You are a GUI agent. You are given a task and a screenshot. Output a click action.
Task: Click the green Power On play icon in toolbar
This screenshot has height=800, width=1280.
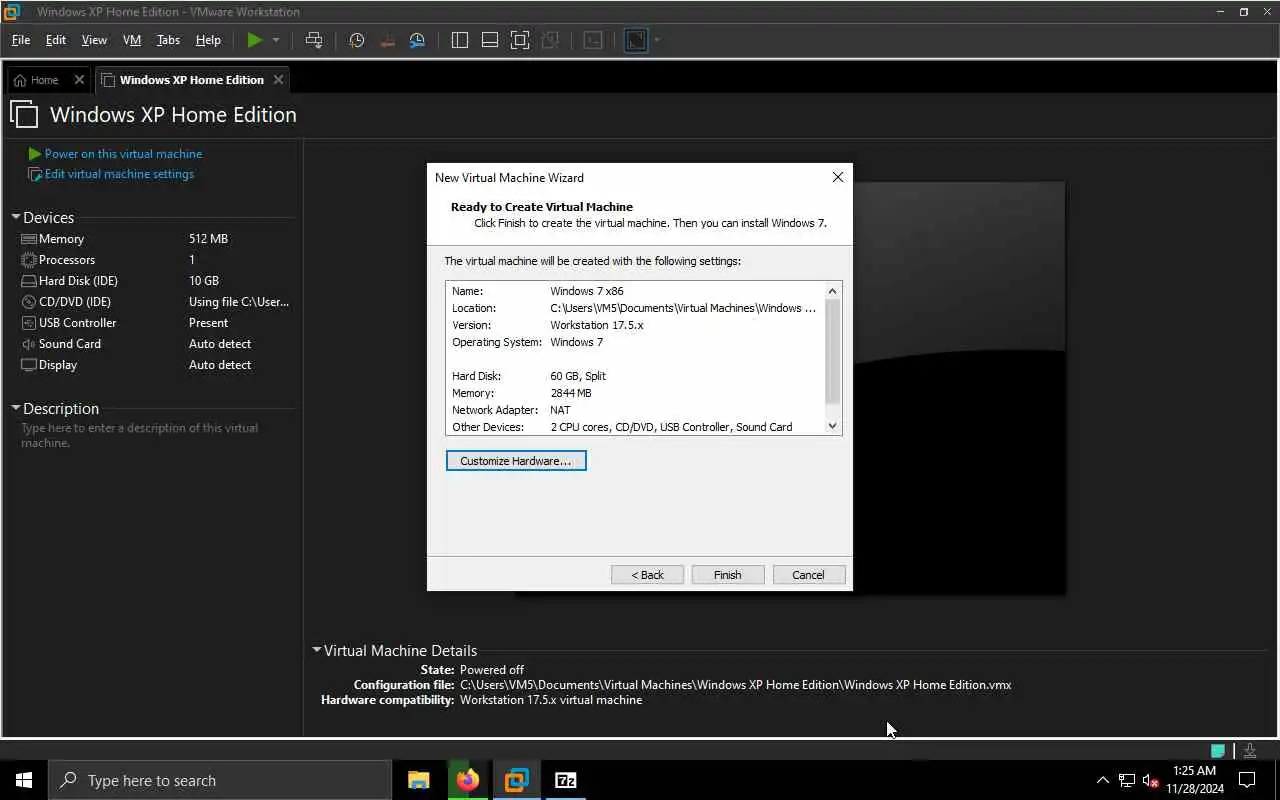(255, 40)
